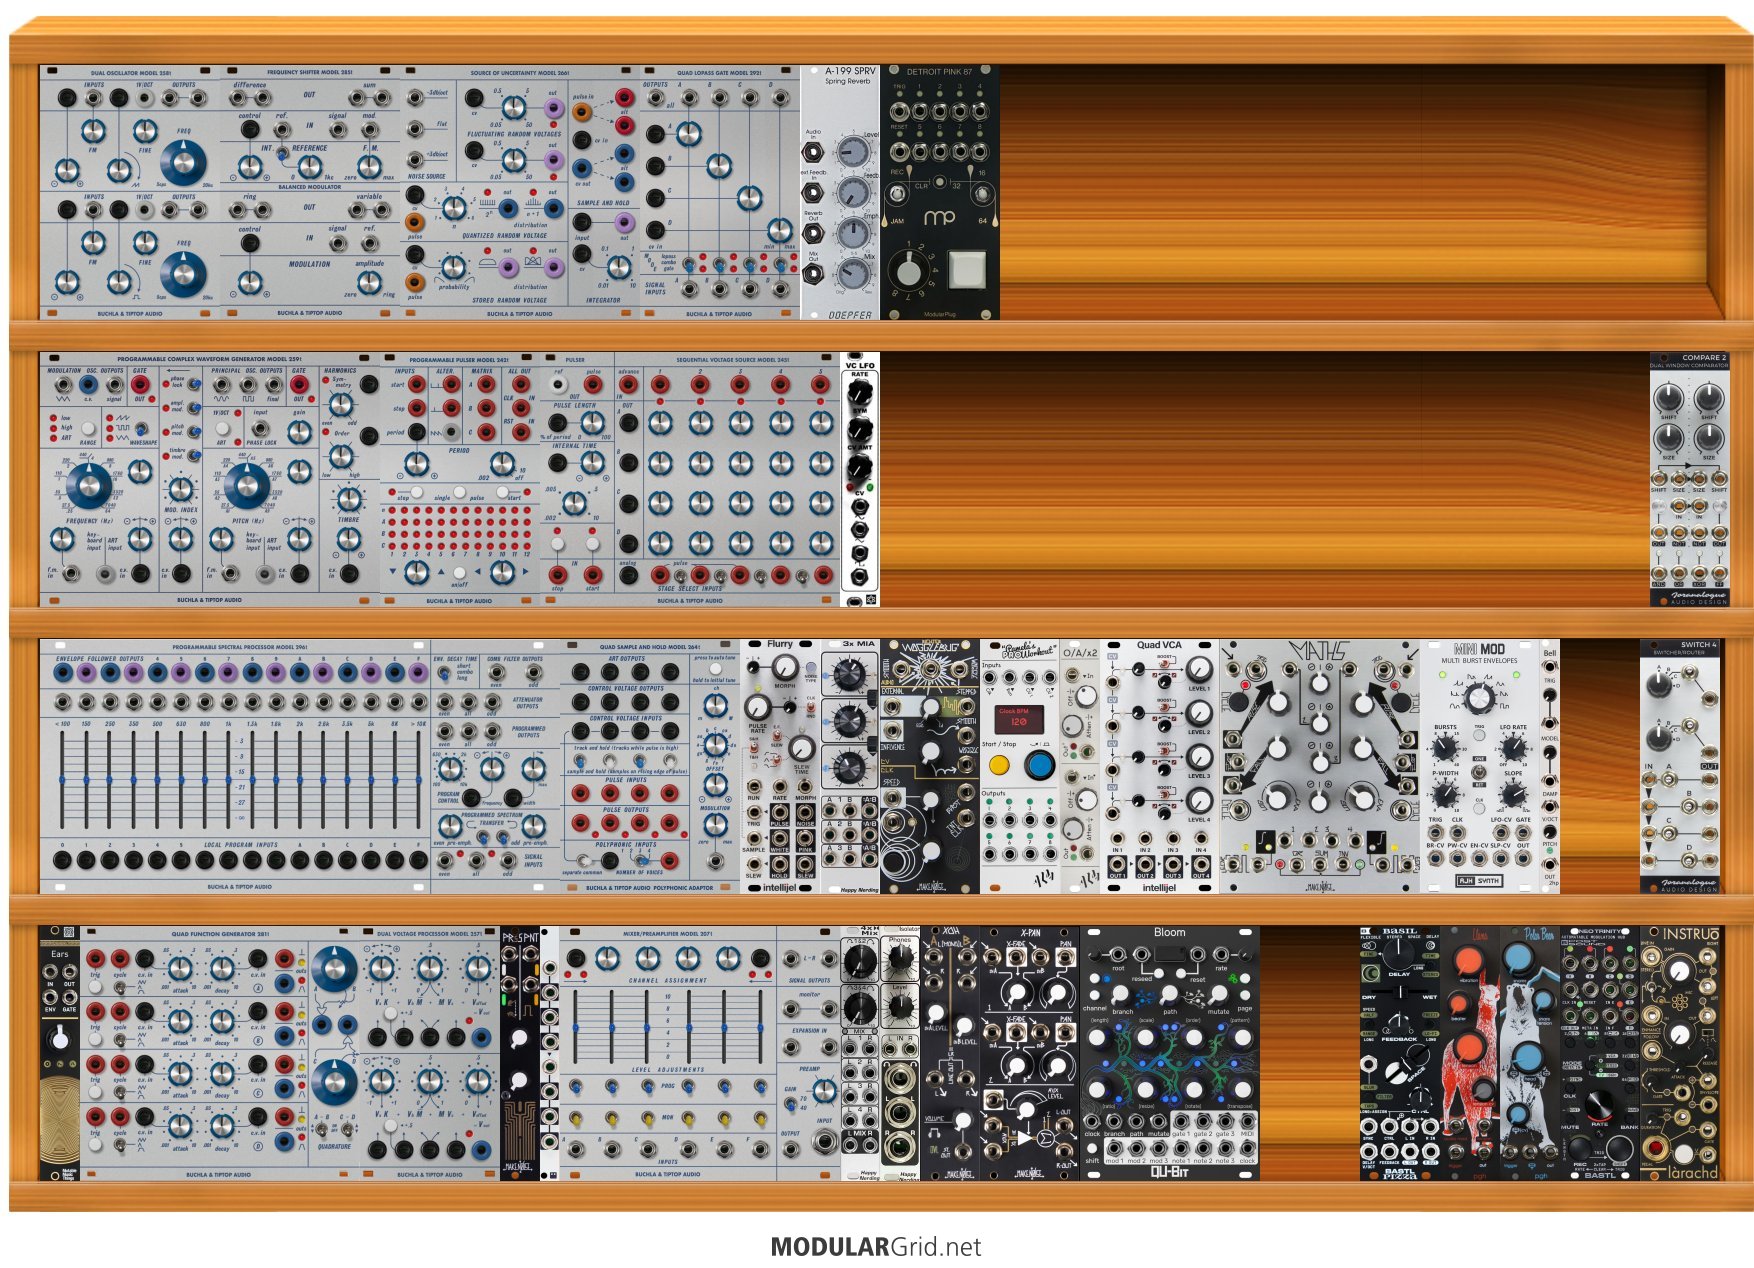The width and height of the screenshot is (1754, 1268).
Task: Select the Sequential Voltage Source Model 245t module
Action: [x=727, y=478]
